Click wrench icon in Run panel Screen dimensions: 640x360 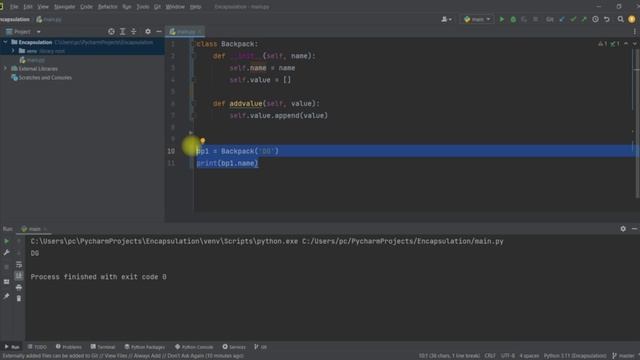(6, 253)
